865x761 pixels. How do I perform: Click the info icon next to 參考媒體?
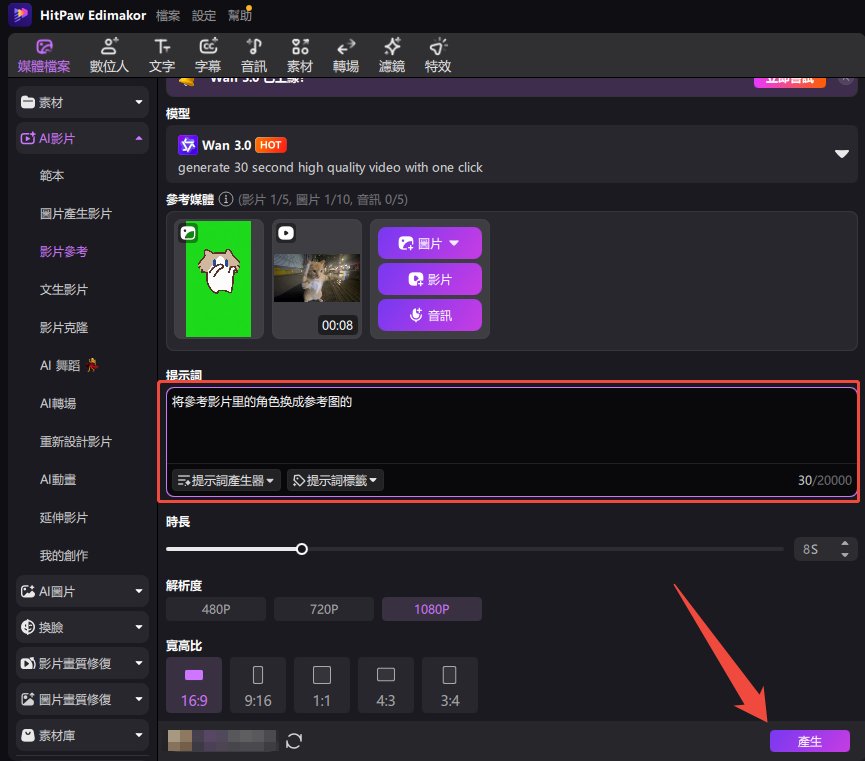click(x=226, y=199)
